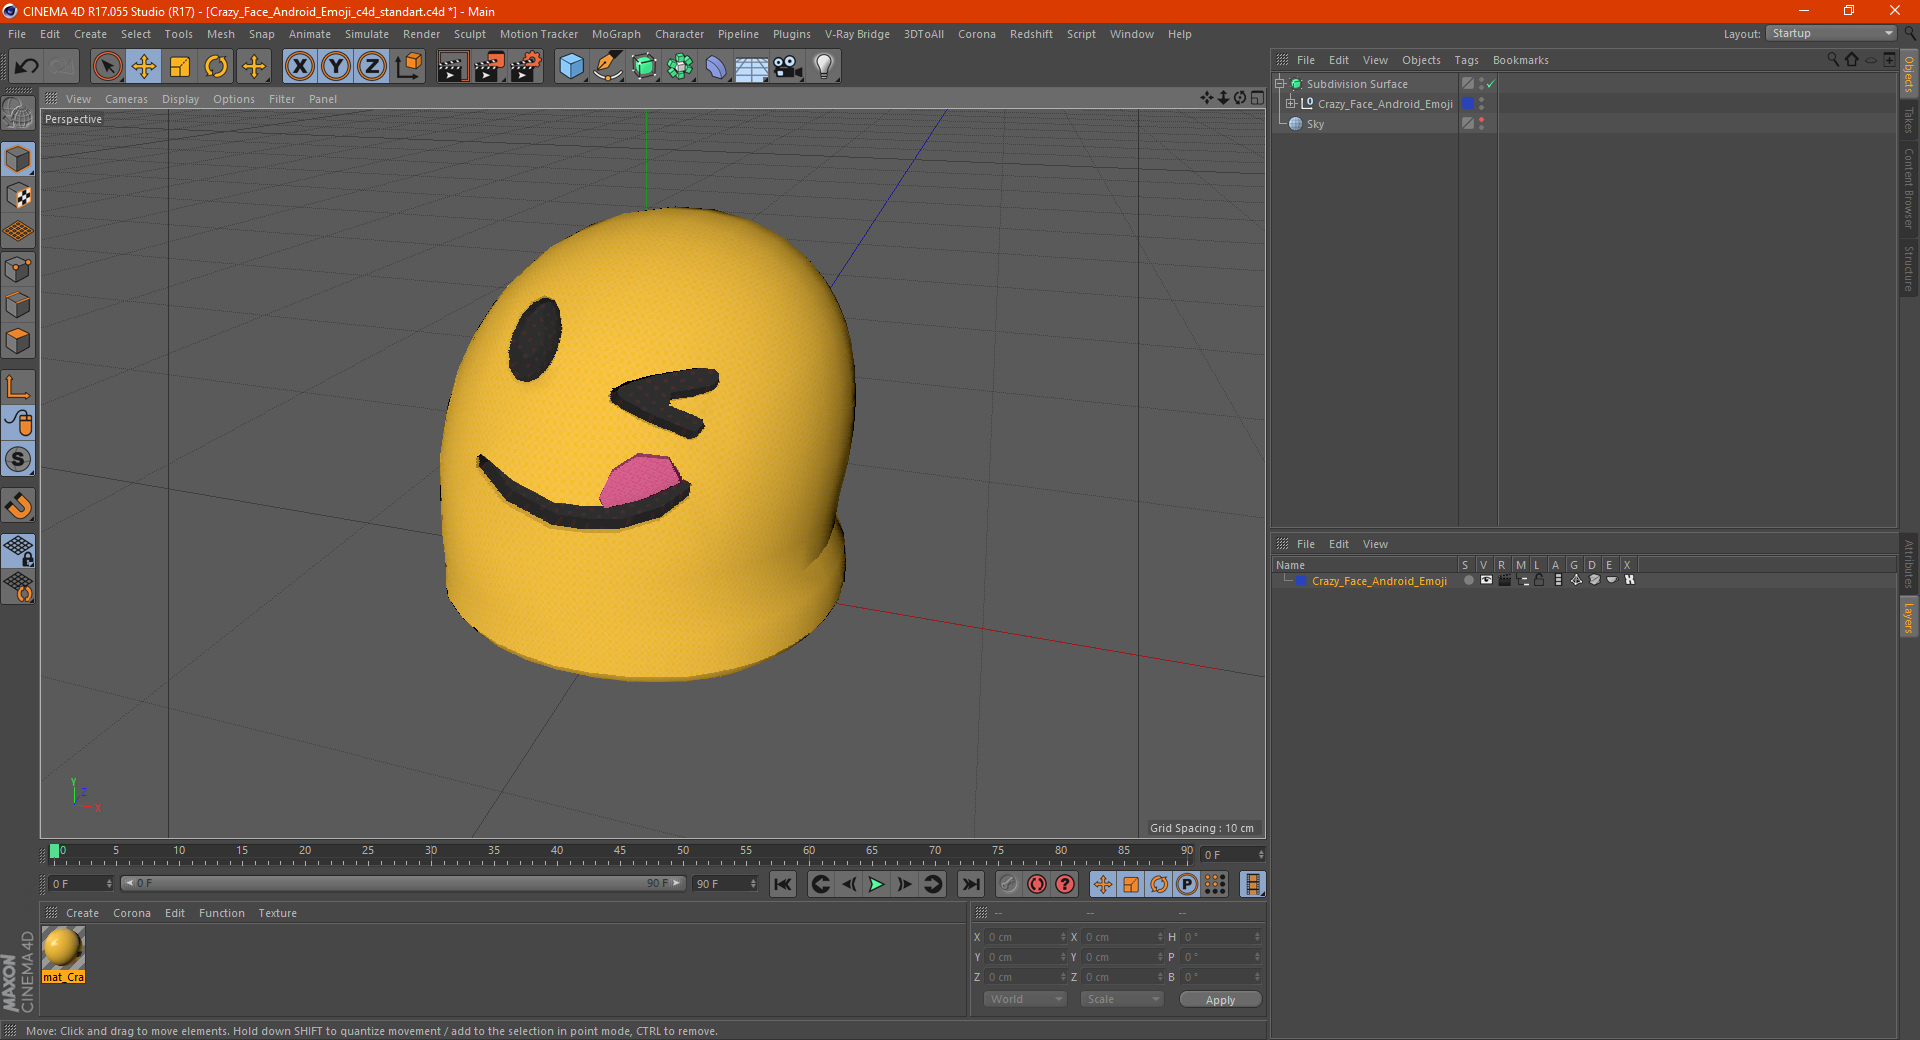Open the Subdivision Surface generators icon
The image size is (1920, 1040).
point(644,67)
